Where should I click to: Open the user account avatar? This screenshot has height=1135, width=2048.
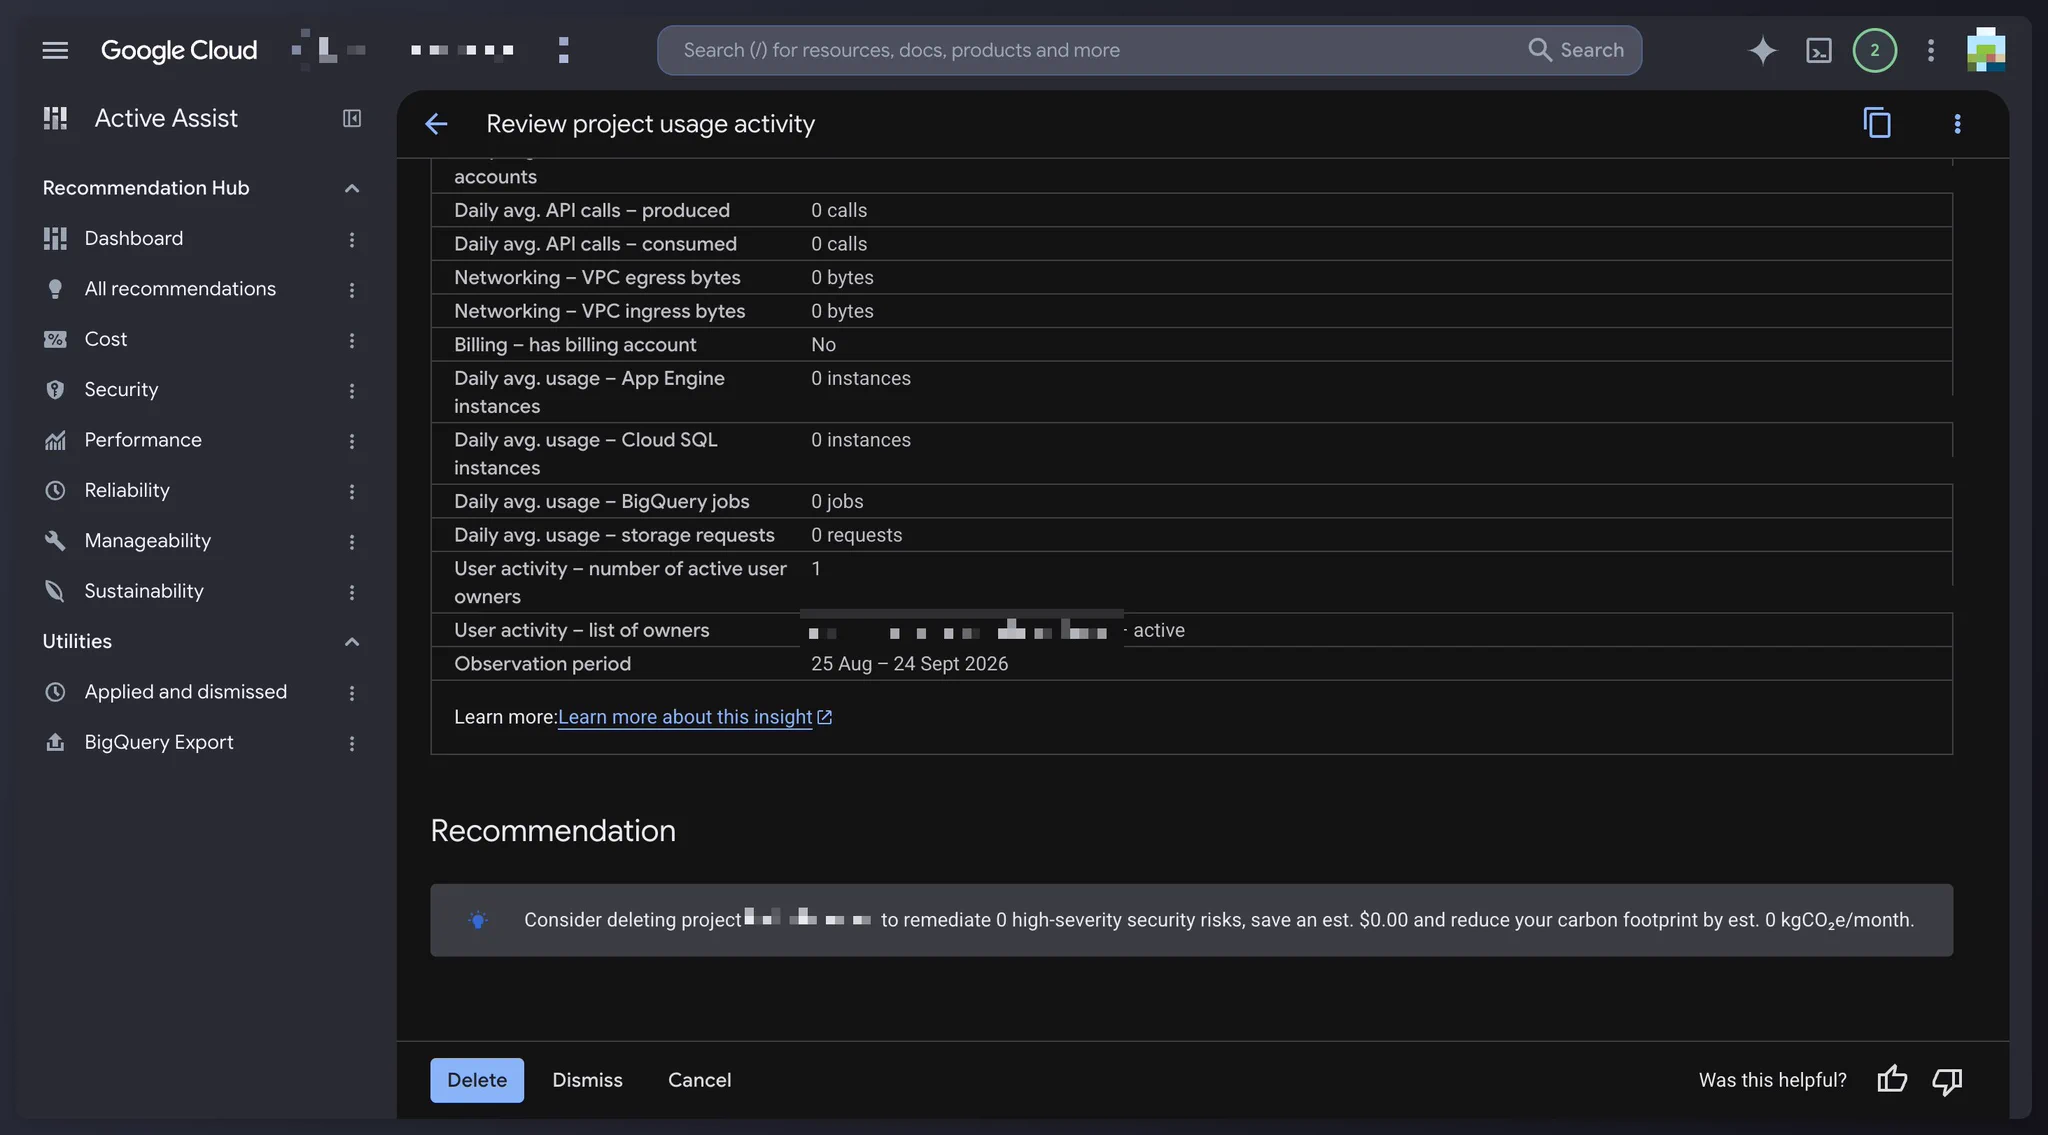[x=1985, y=50]
